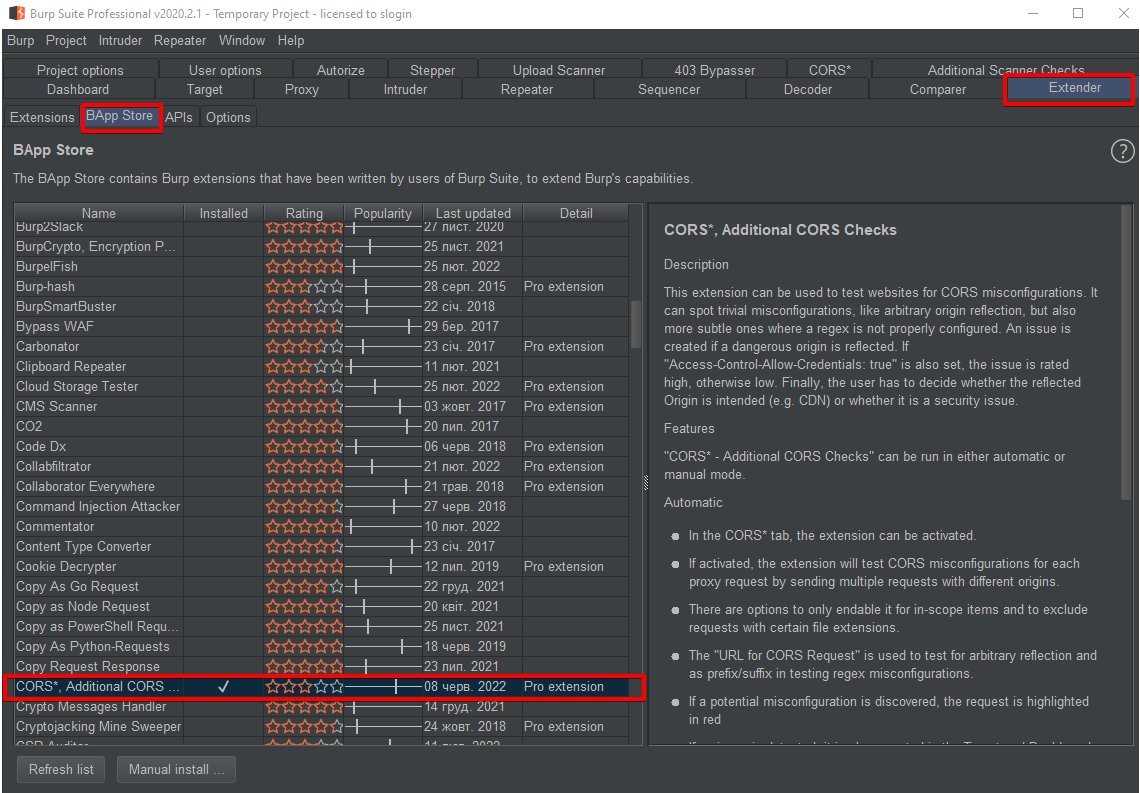Click the popularity bar for CMS Scanner
1140x793 pixels.
pyautogui.click(x=383, y=406)
